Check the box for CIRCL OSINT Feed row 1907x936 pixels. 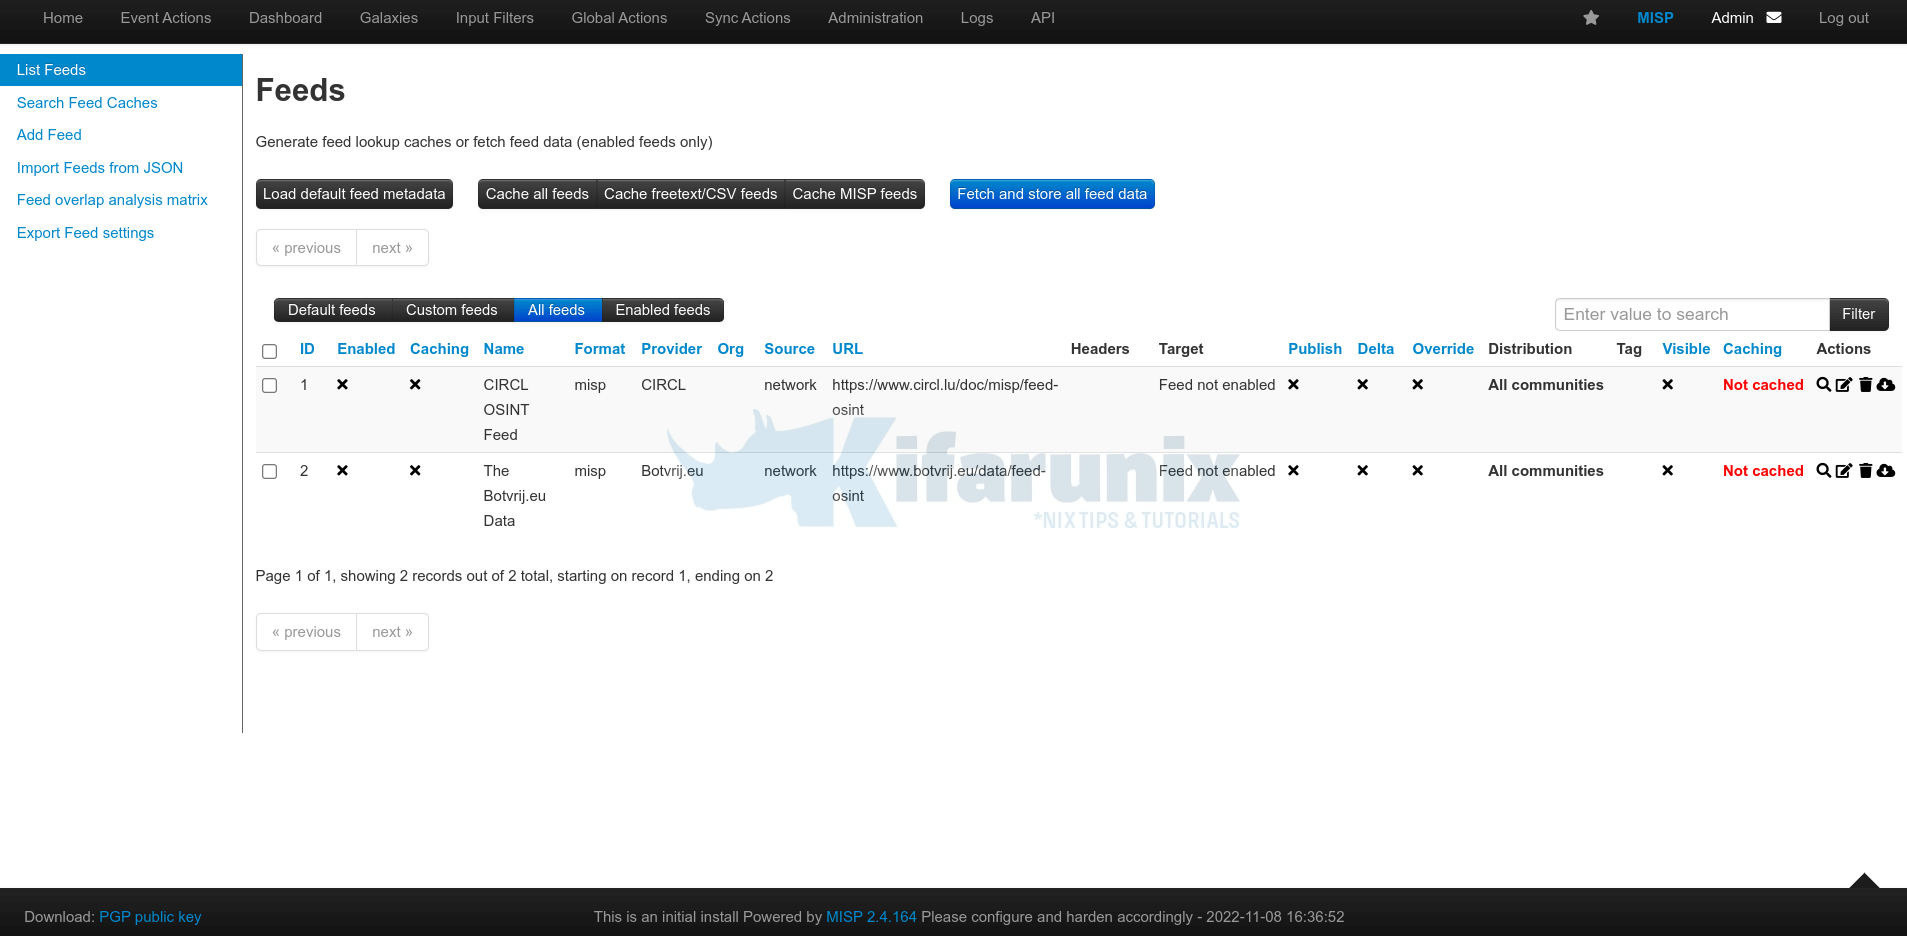tap(269, 385)
